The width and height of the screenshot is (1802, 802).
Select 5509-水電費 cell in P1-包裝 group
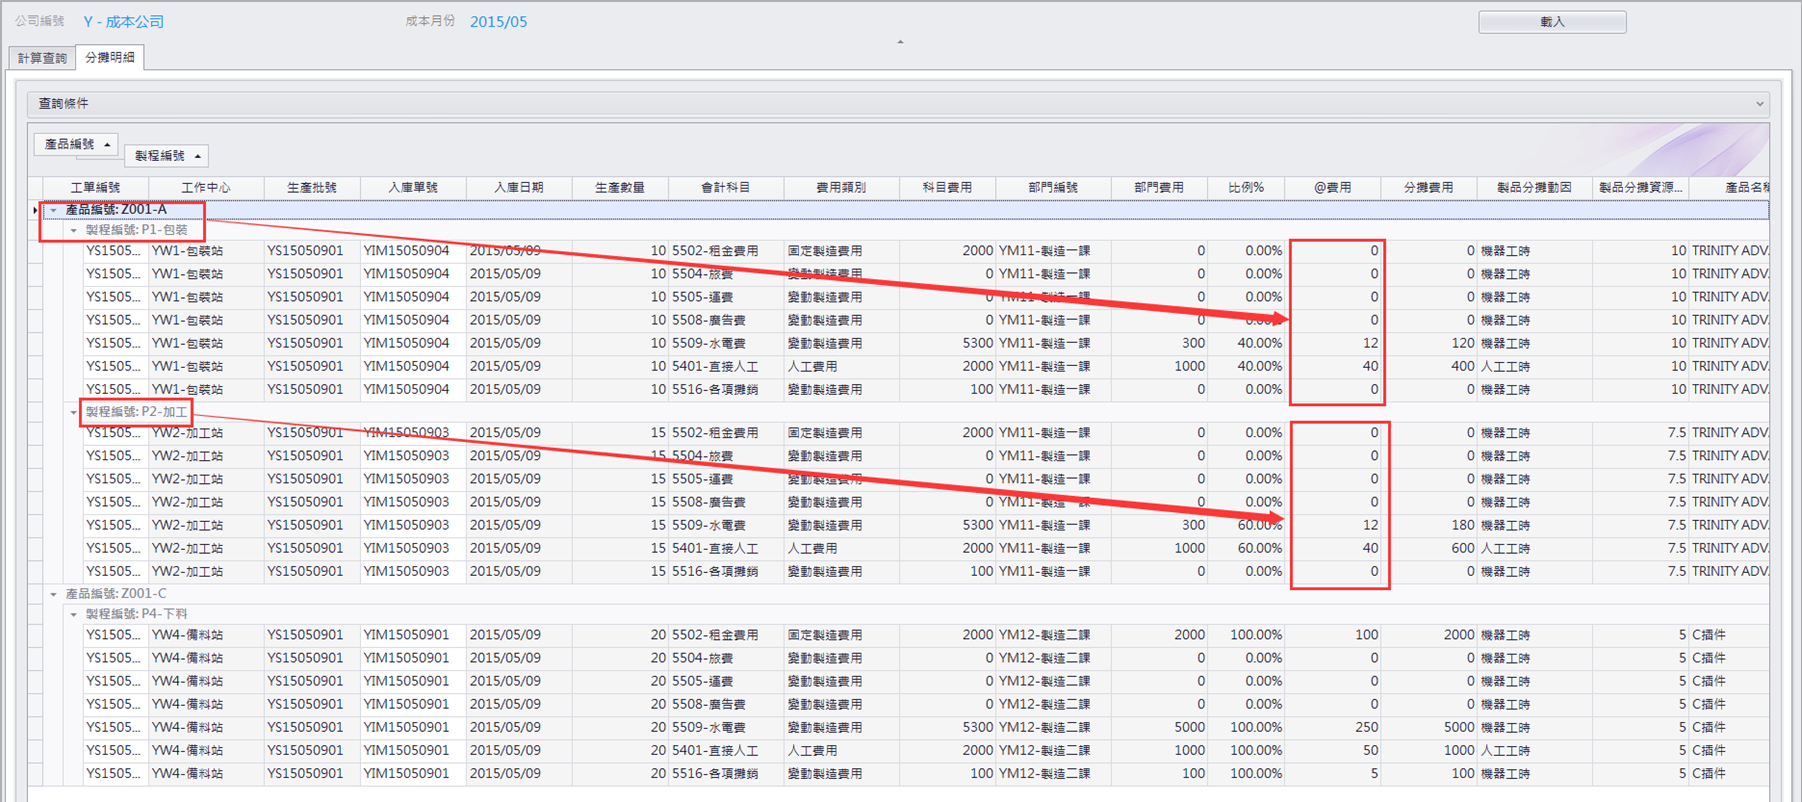tap(725, 343)
